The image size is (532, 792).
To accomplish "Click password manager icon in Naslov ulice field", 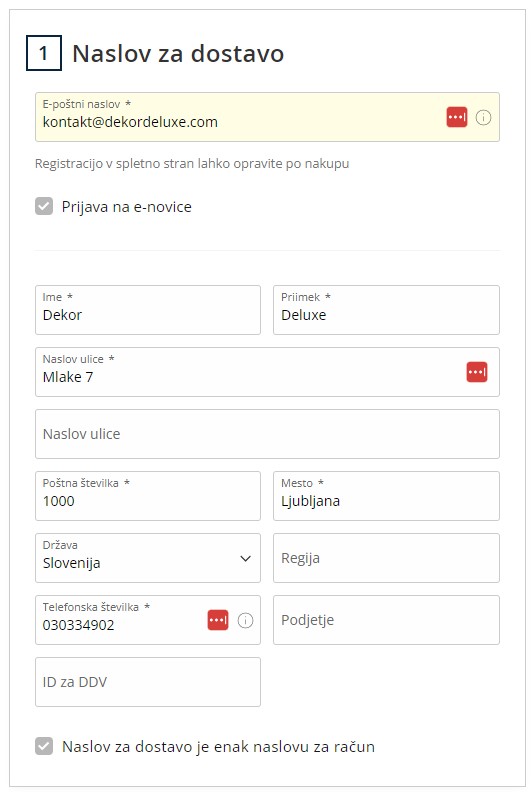I will (x=477, y=372).
